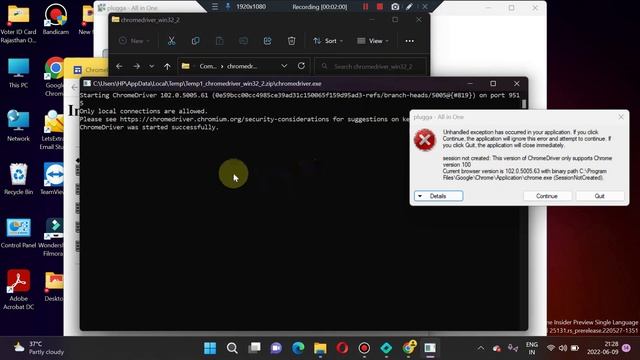Open Task View from the taskbar
Image resolution: width=640 pixels, height=360 pixels.
tap(254, 348)
